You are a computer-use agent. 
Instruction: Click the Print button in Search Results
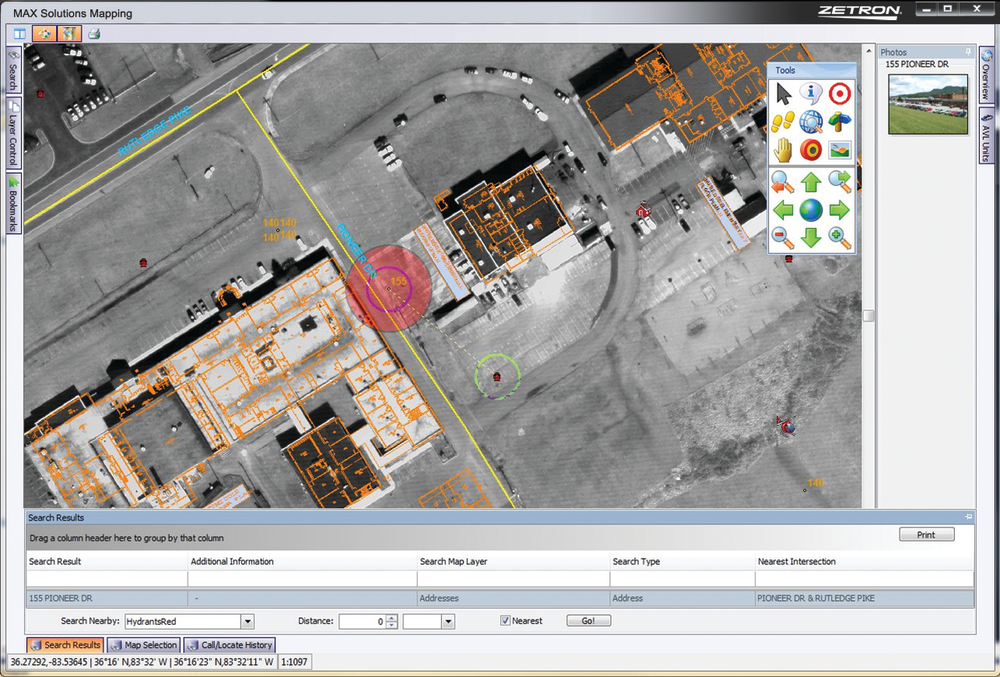click(926, 534)
